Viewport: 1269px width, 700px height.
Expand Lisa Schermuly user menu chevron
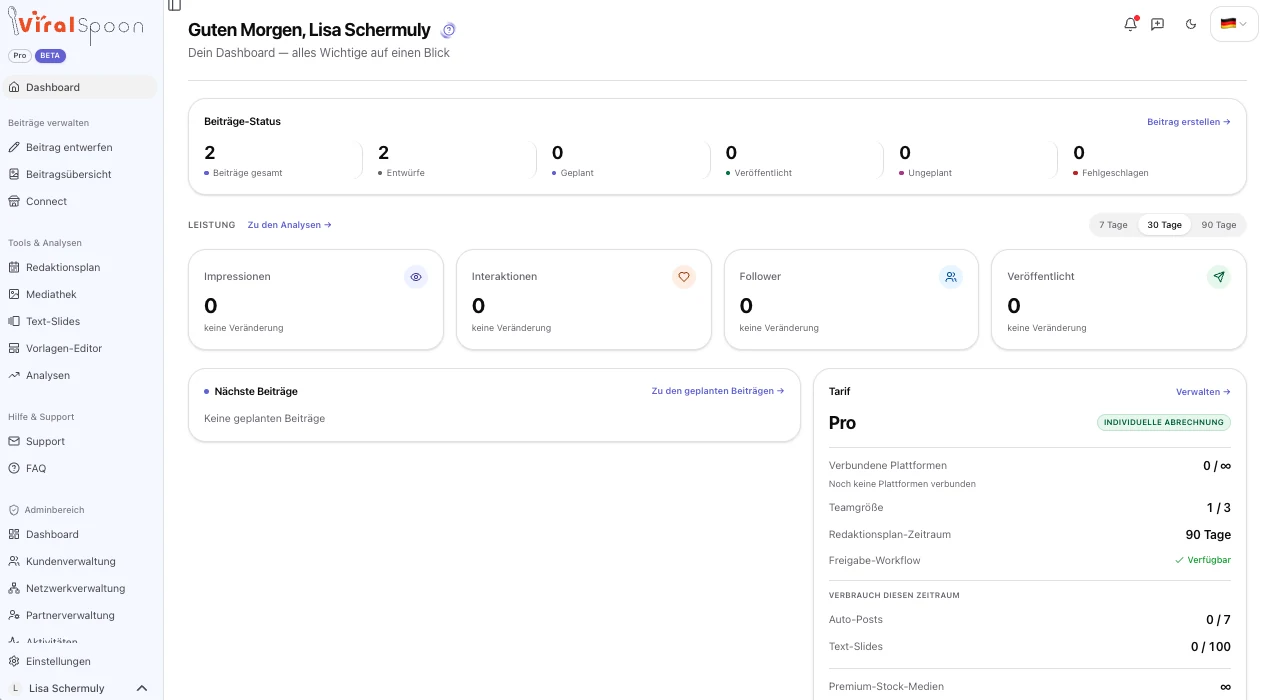tap(142, 688)
